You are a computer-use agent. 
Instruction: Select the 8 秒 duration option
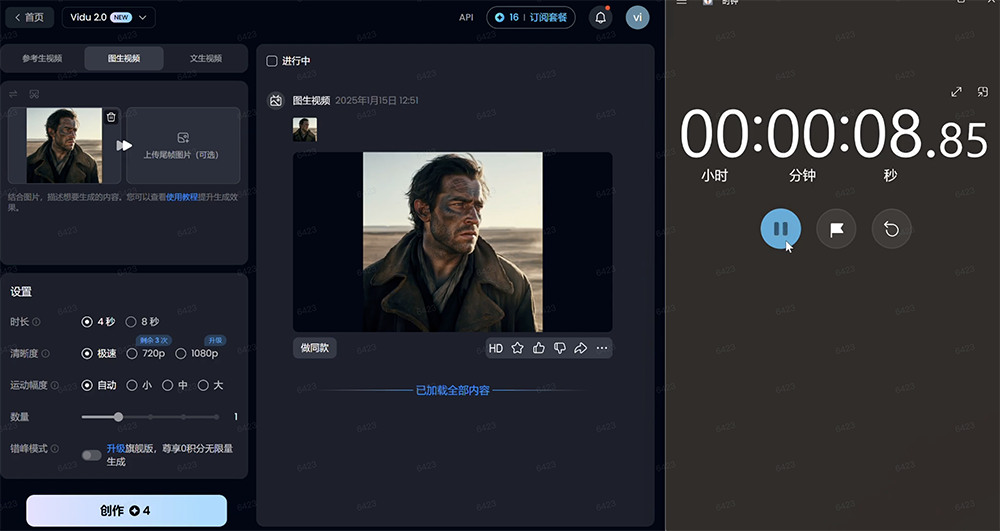[132, 322]
